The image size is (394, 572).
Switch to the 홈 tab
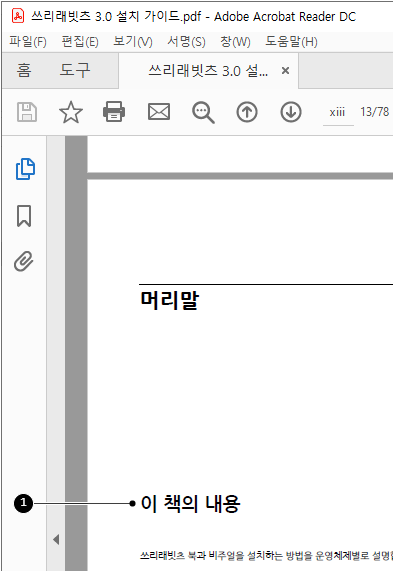click(24, 70)
